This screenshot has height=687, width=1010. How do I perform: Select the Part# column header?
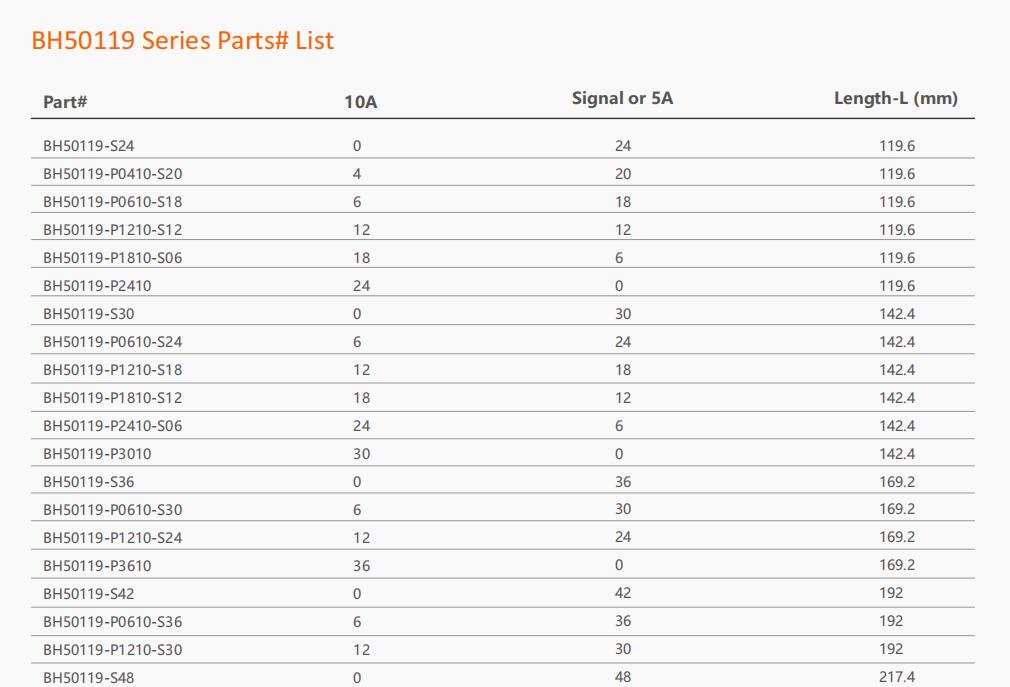coord(65,102)
